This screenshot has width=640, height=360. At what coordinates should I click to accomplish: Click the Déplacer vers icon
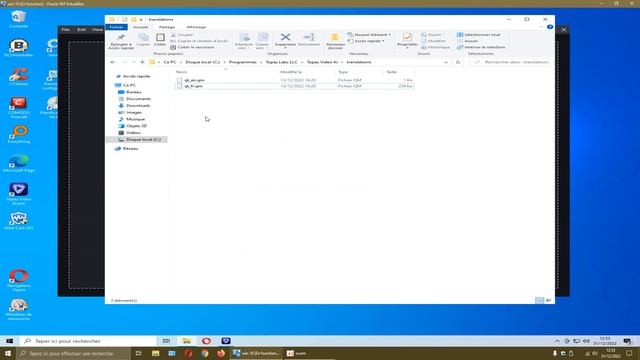pos(244,38)
